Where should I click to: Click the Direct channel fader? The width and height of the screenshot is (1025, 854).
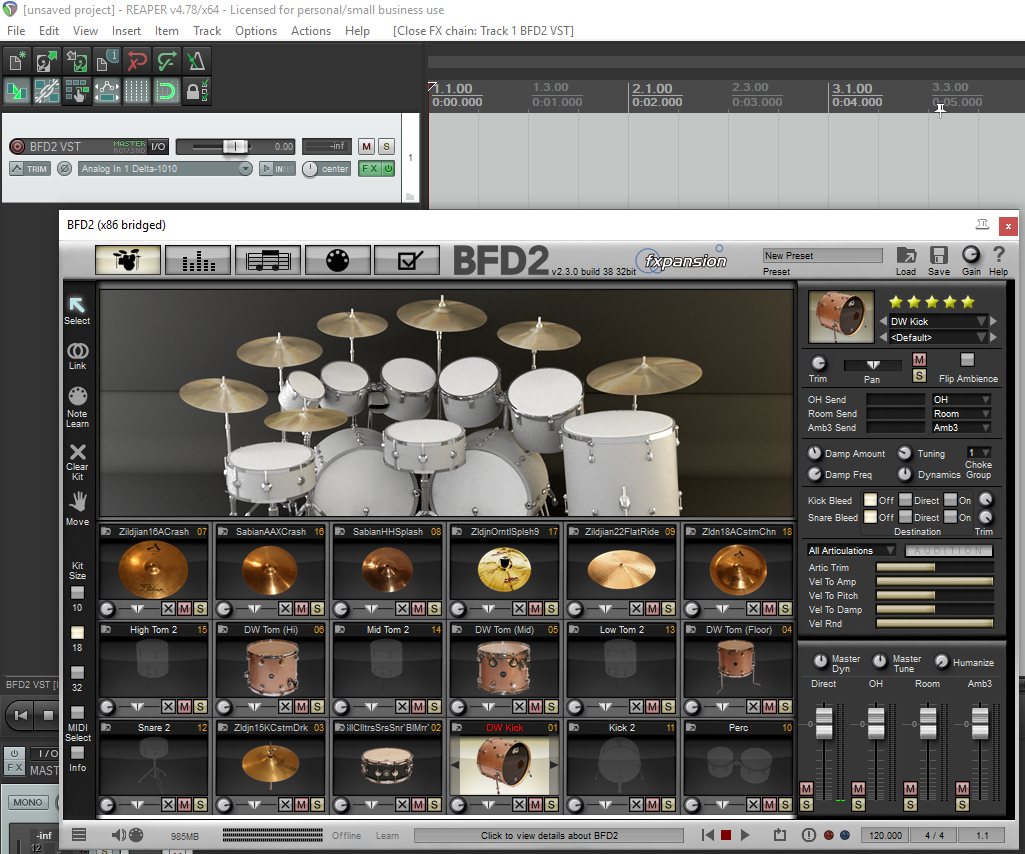pyautogui.click(x=824, y=723)
